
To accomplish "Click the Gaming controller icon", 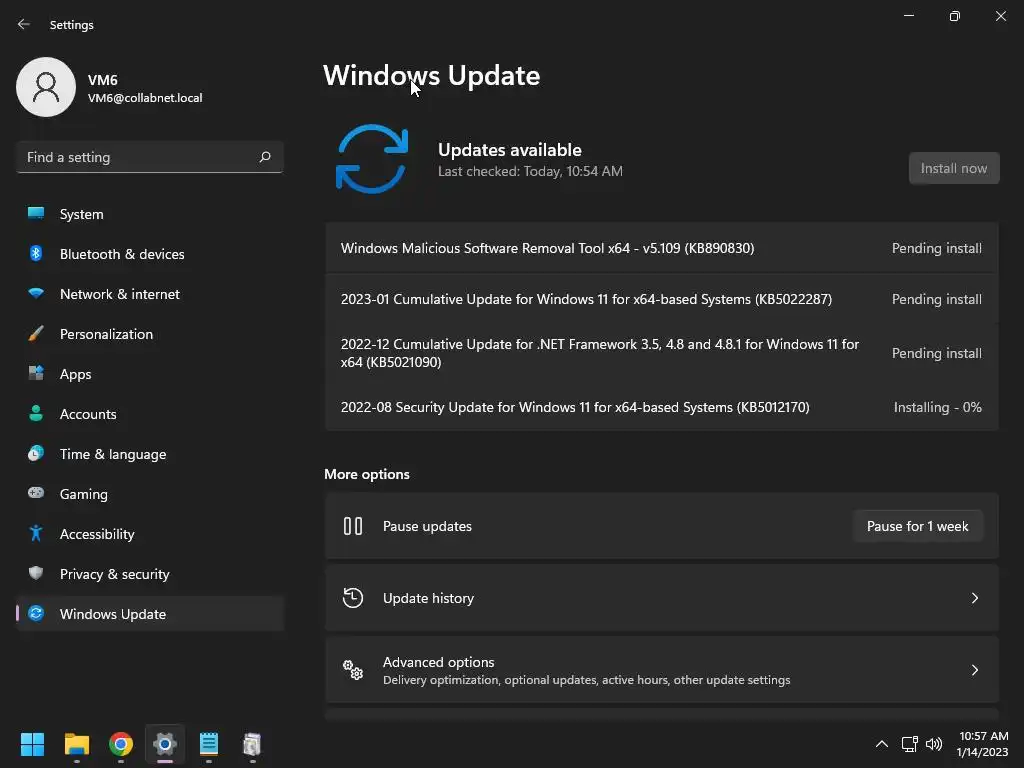I will (x=36, y=493).
